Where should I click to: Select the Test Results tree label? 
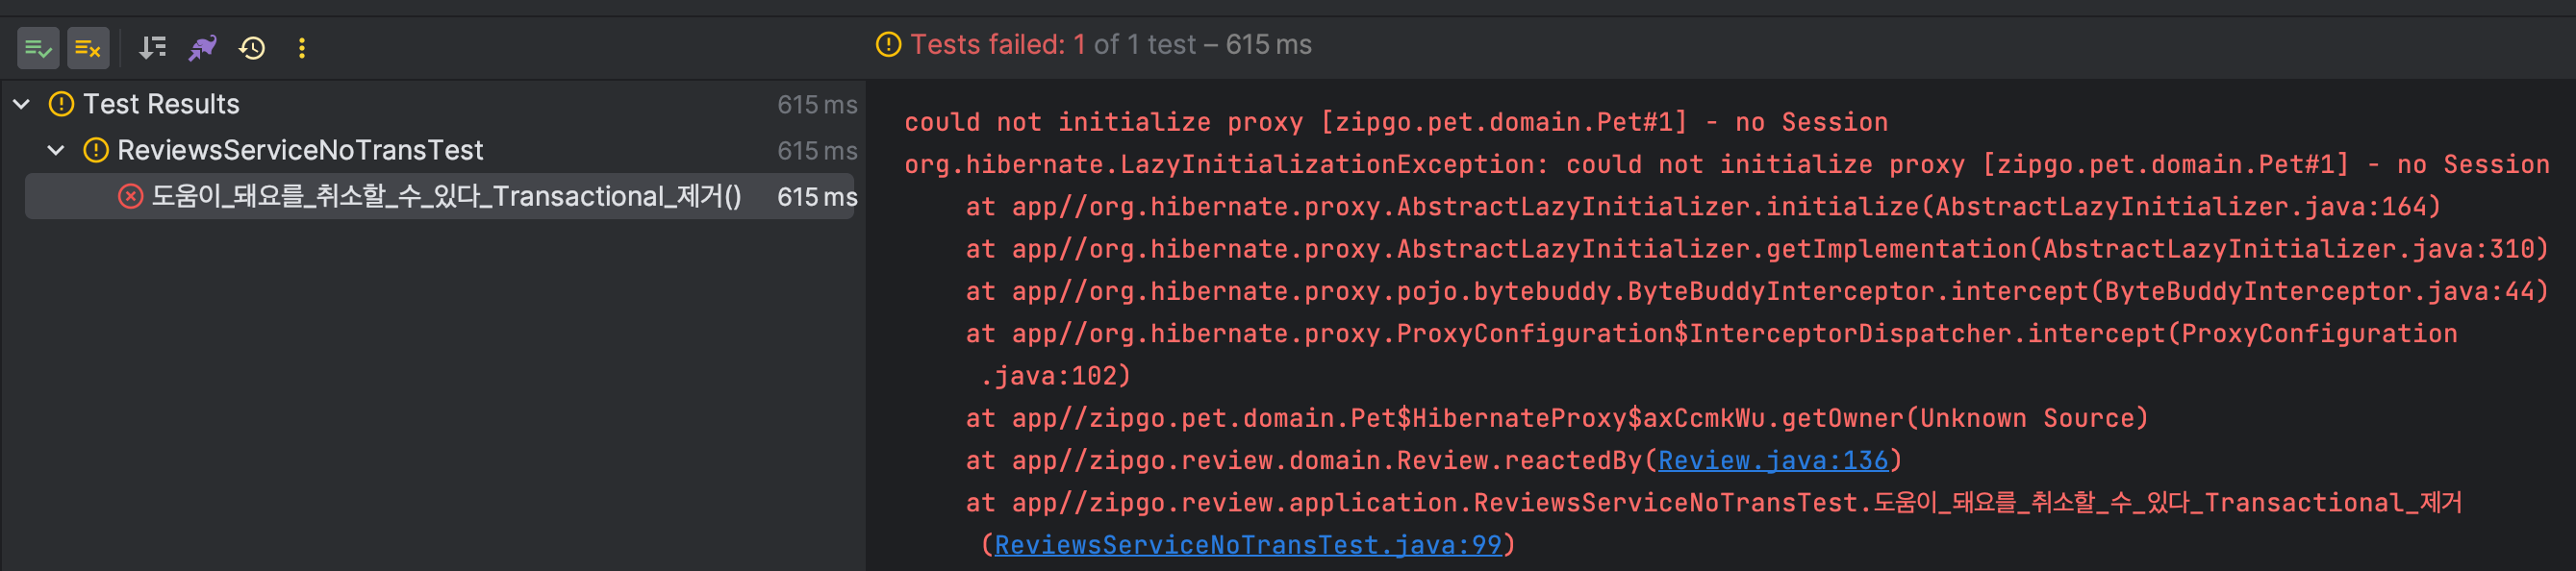tap(161, 104)
